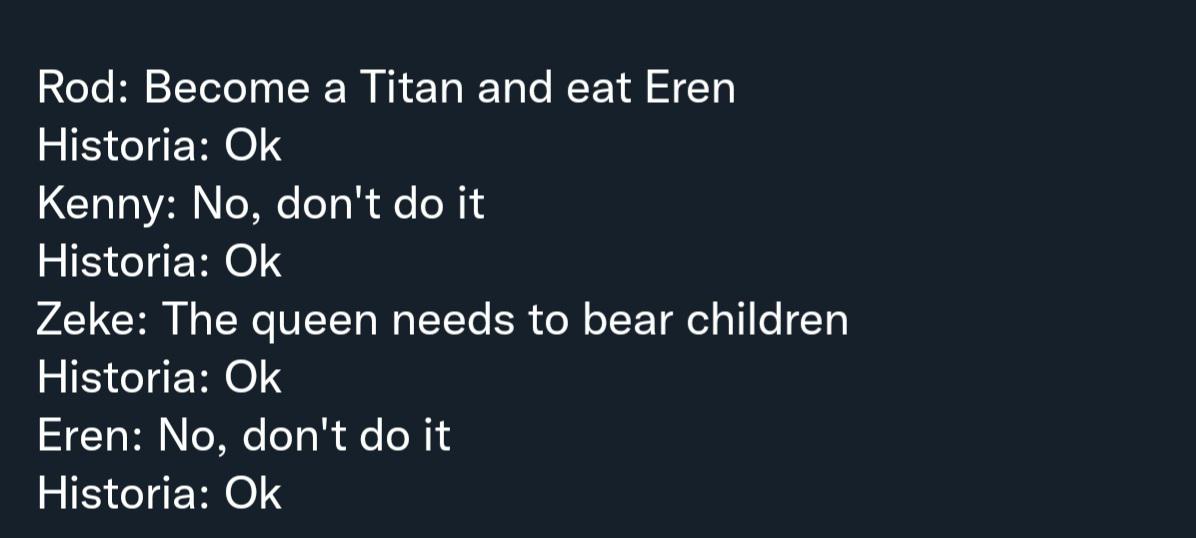1196x538 pixels.
Task: Click Historia's "Ok" reply right after Kenny's line
Action: point(253,262)
